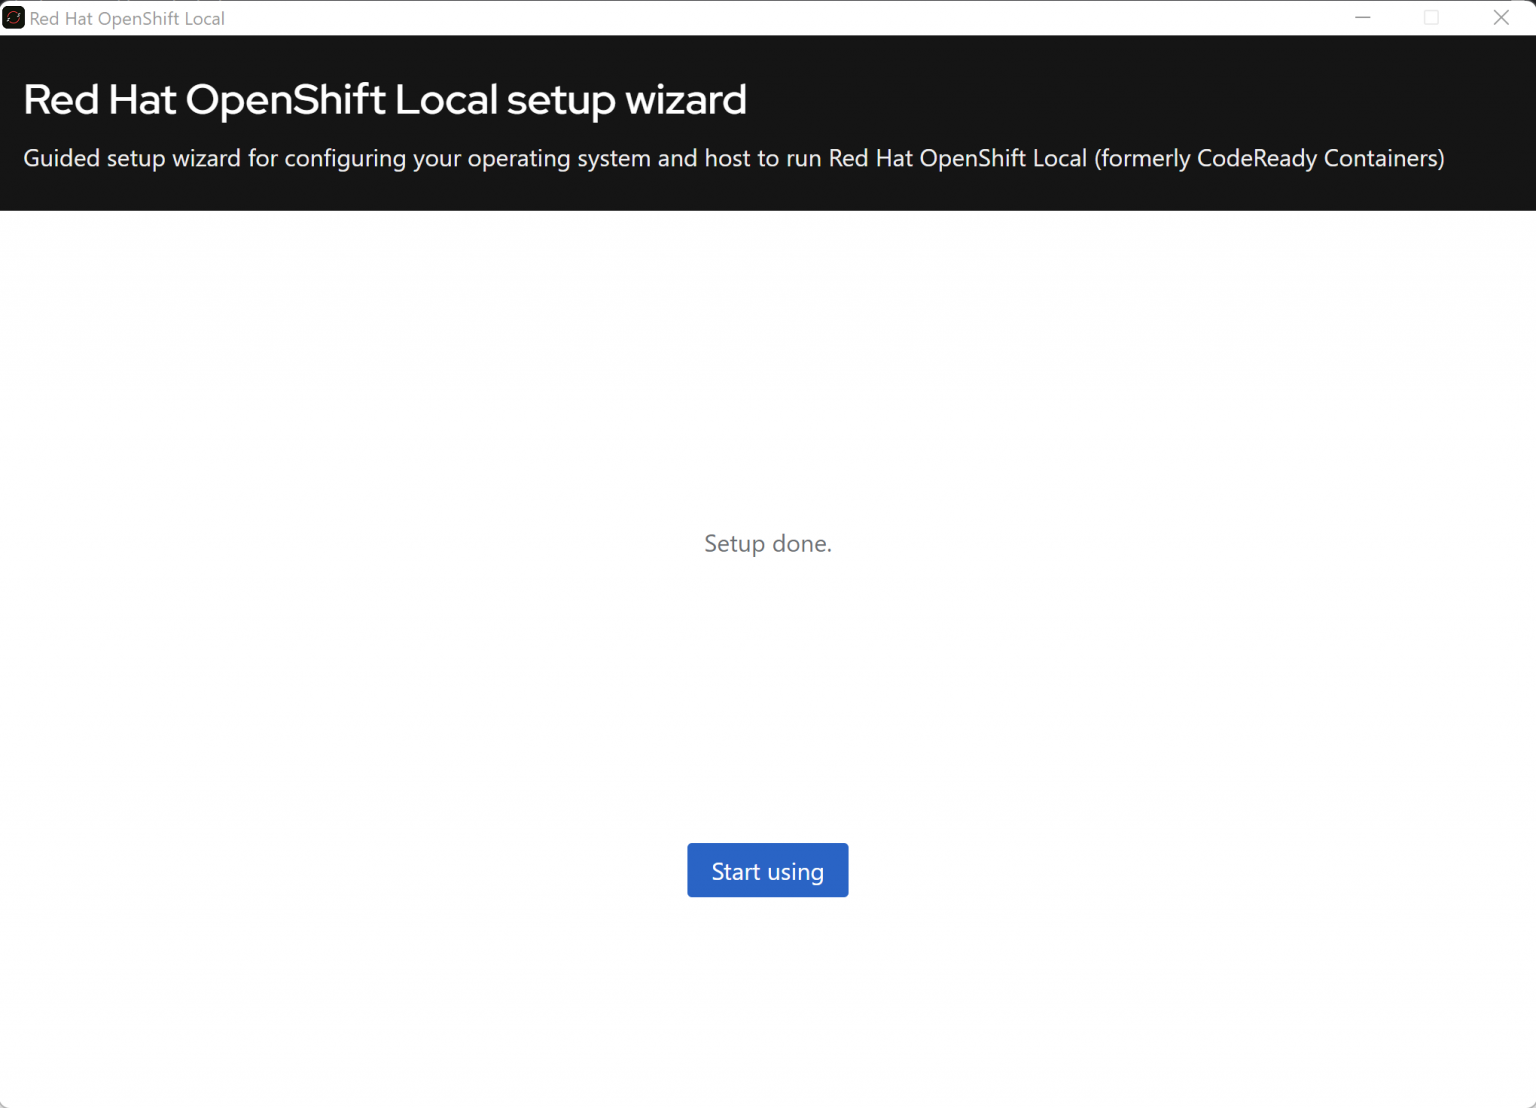
Task: Minimize the Red Hat OpenShift Local window
Action: [x=1362, y=18]
